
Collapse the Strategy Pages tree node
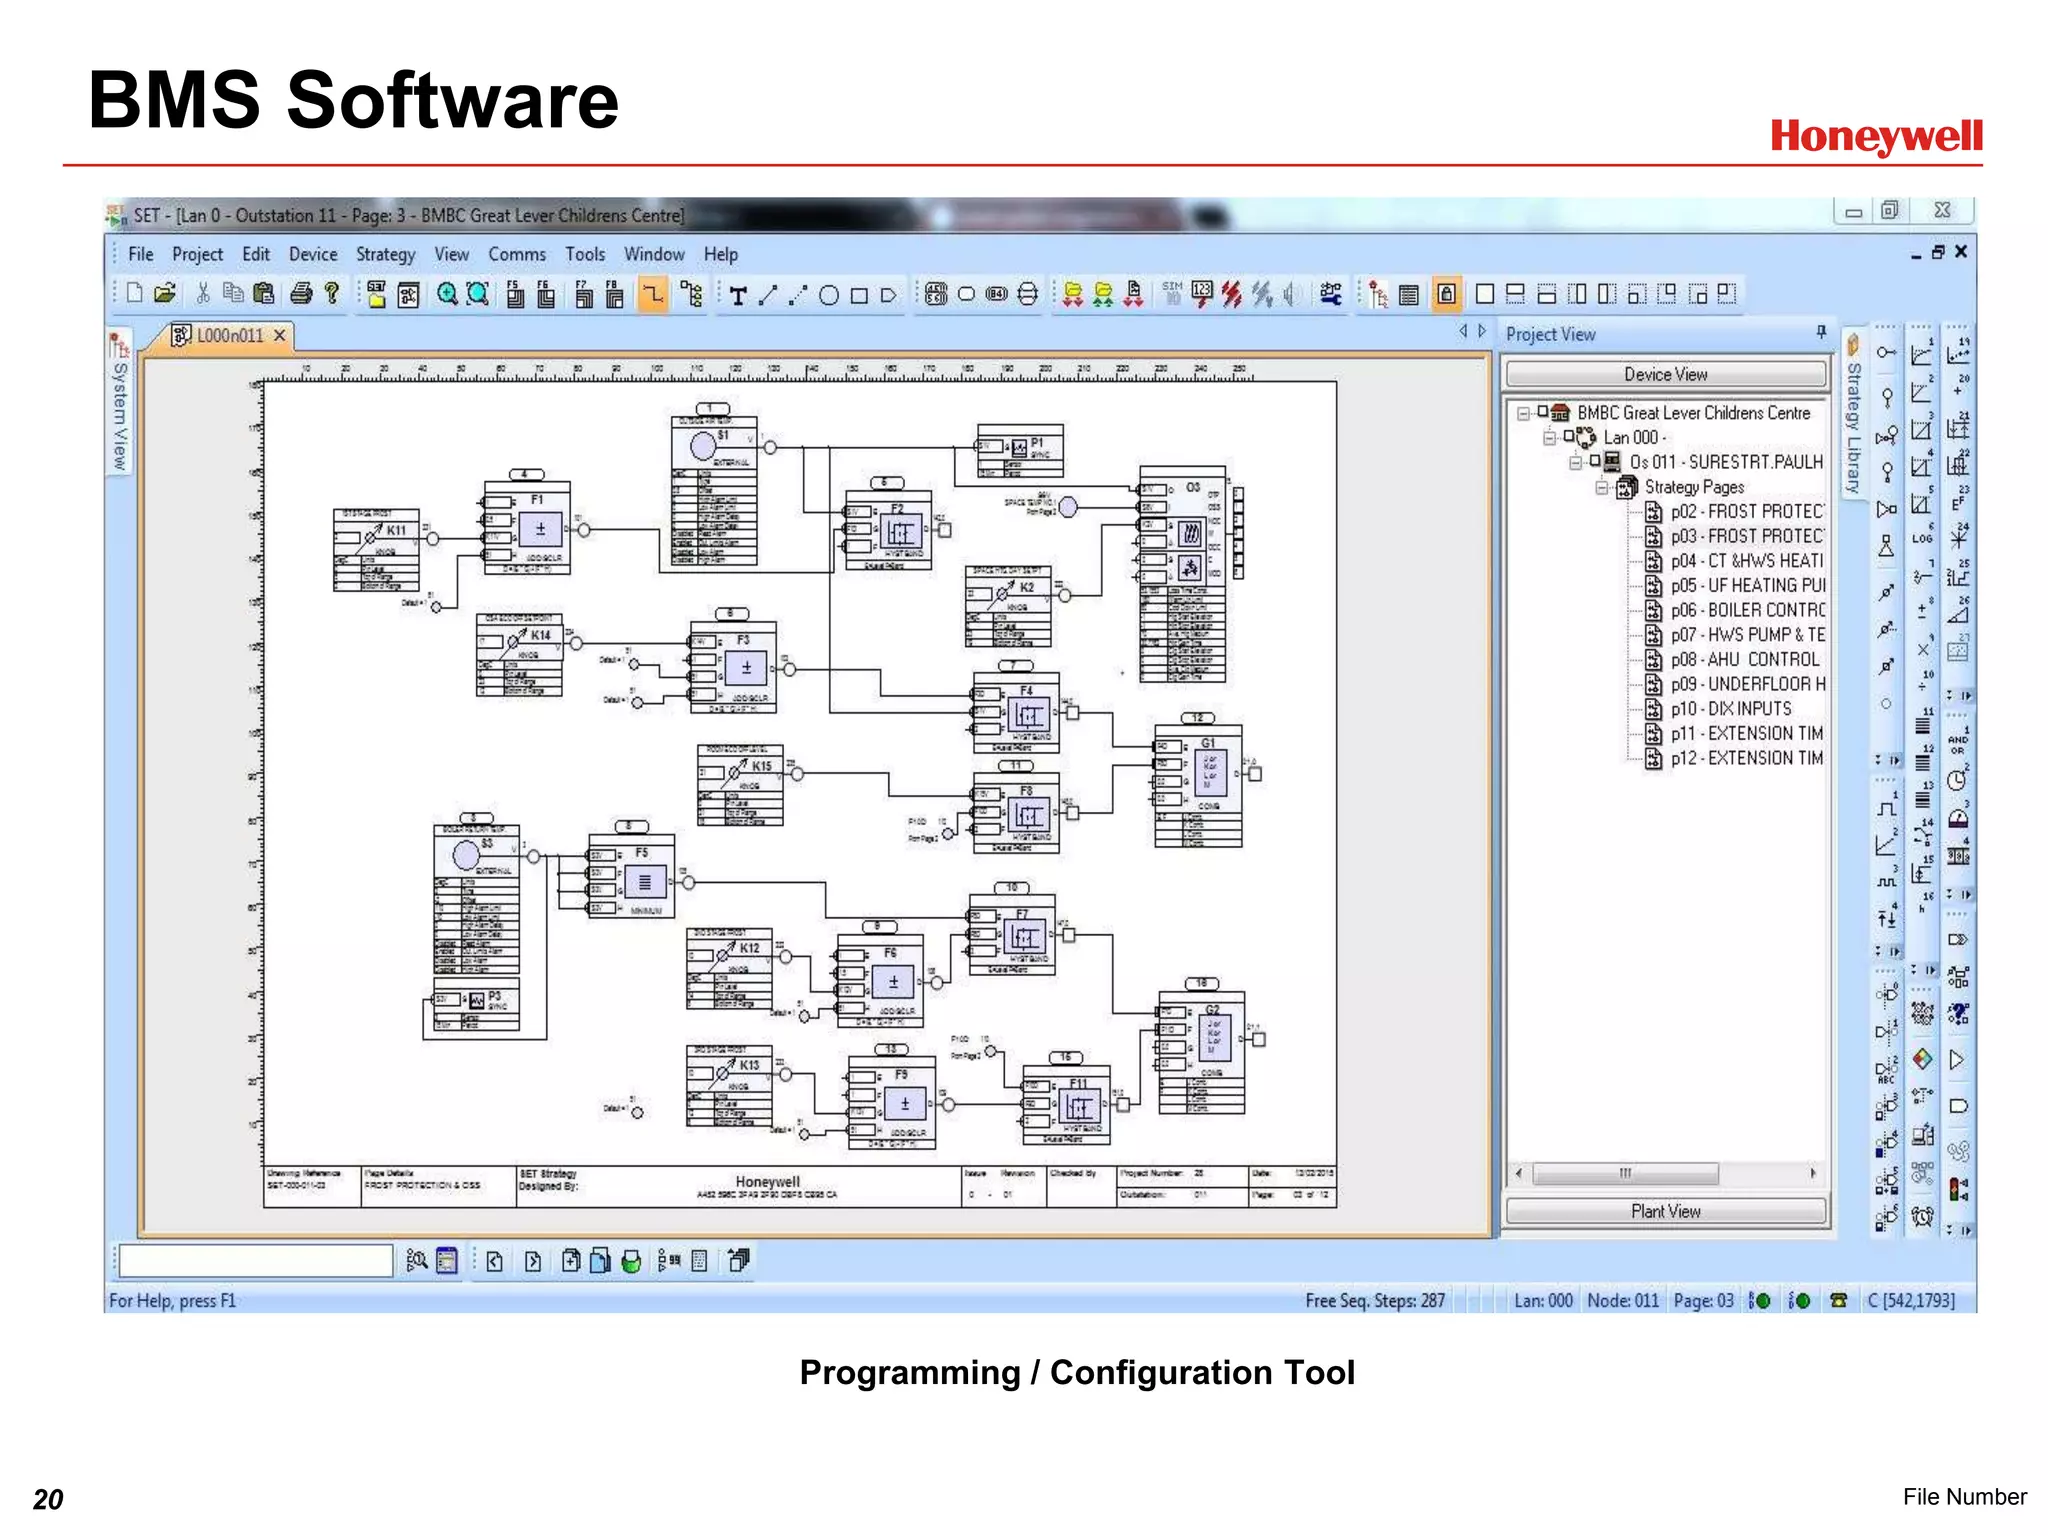(x=1601, y=487)
